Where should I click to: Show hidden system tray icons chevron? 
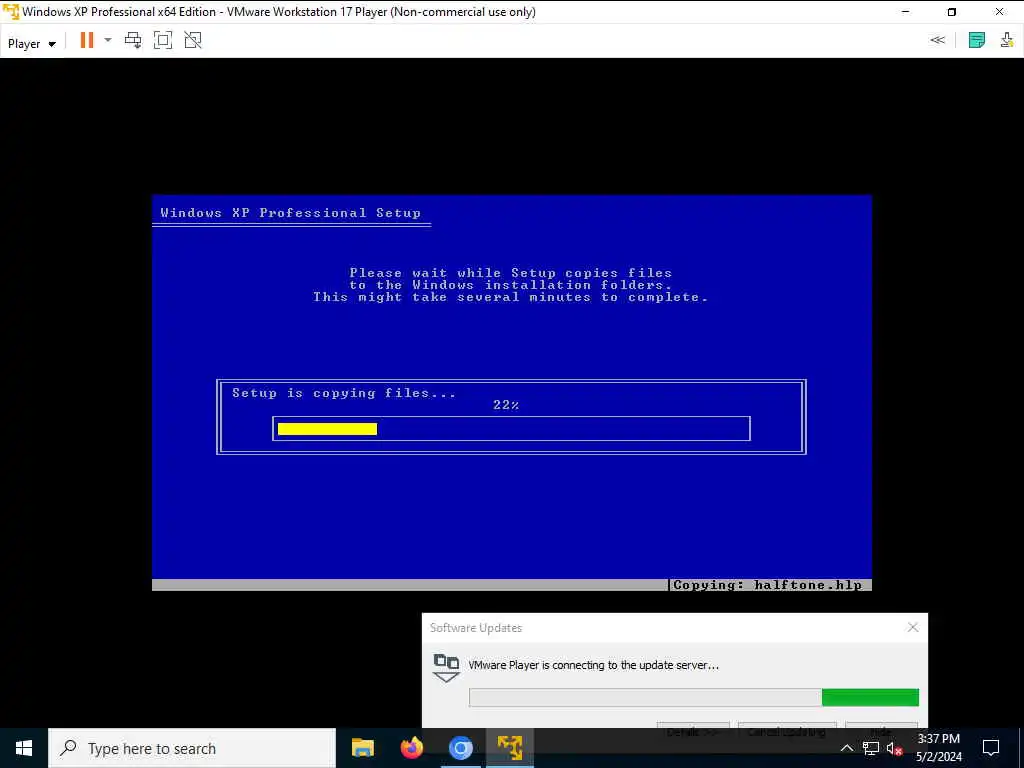(846, 748)
